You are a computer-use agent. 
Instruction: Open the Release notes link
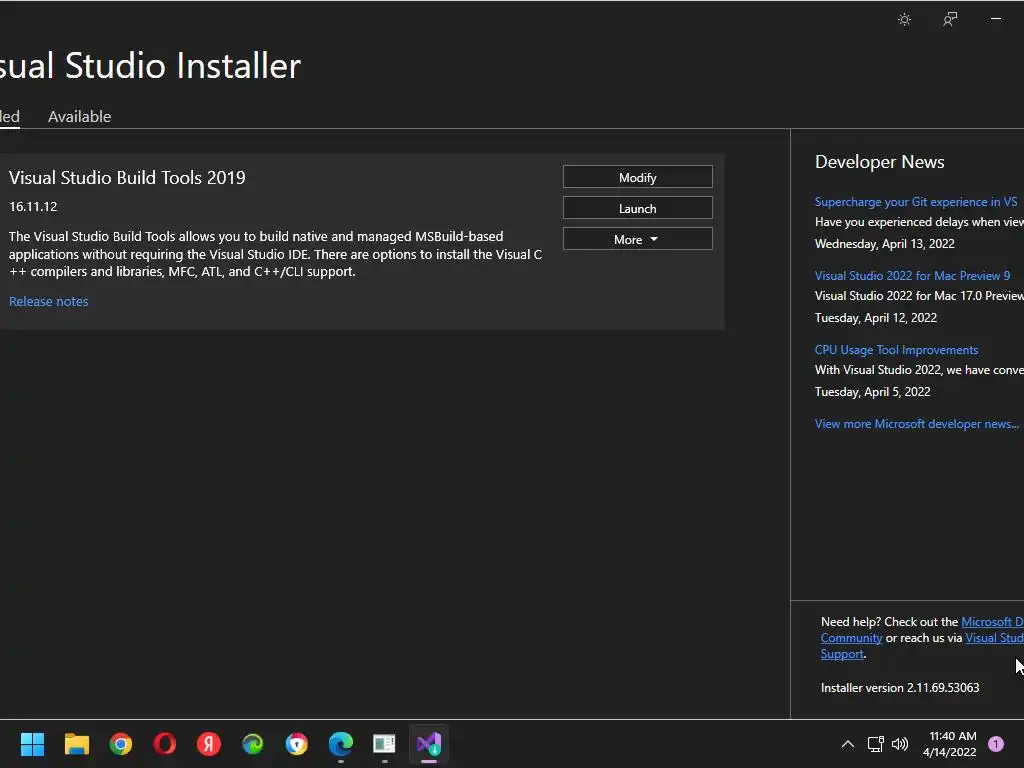(x=48, y=301)
